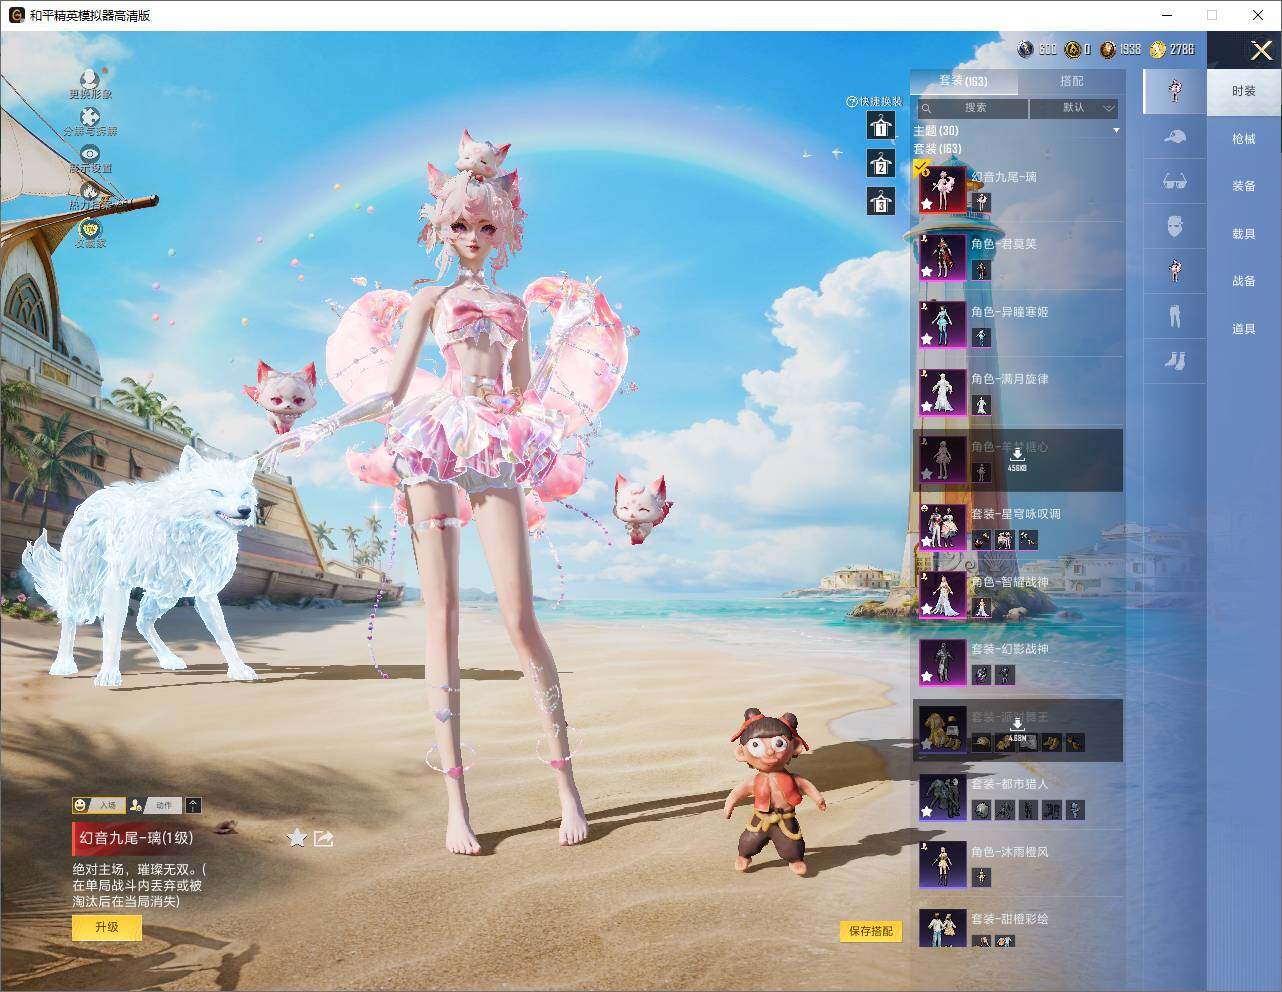
Task: Switch to the 搭配 tab
Action: click(x=1071, y=81)
